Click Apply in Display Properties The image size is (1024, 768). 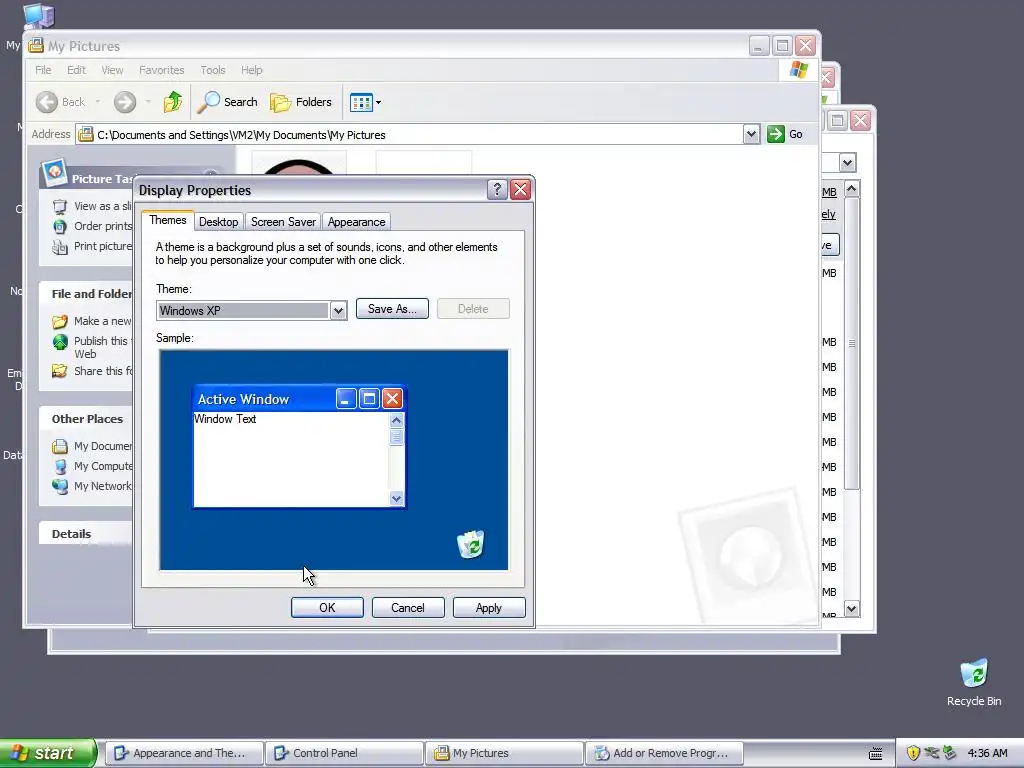[x=488, y=608]
